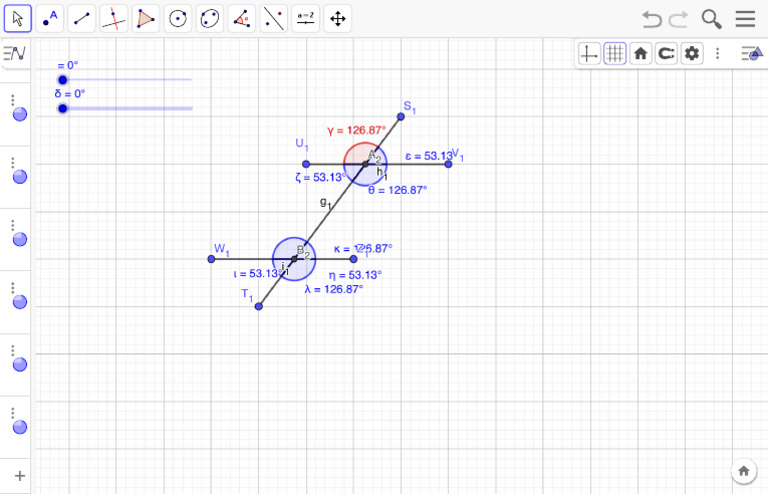Image resolution: width=768 pixels, height=494 pixels.
Task: Open options for first algebra row
Action: pyautogui.click(x=13, y=100)
